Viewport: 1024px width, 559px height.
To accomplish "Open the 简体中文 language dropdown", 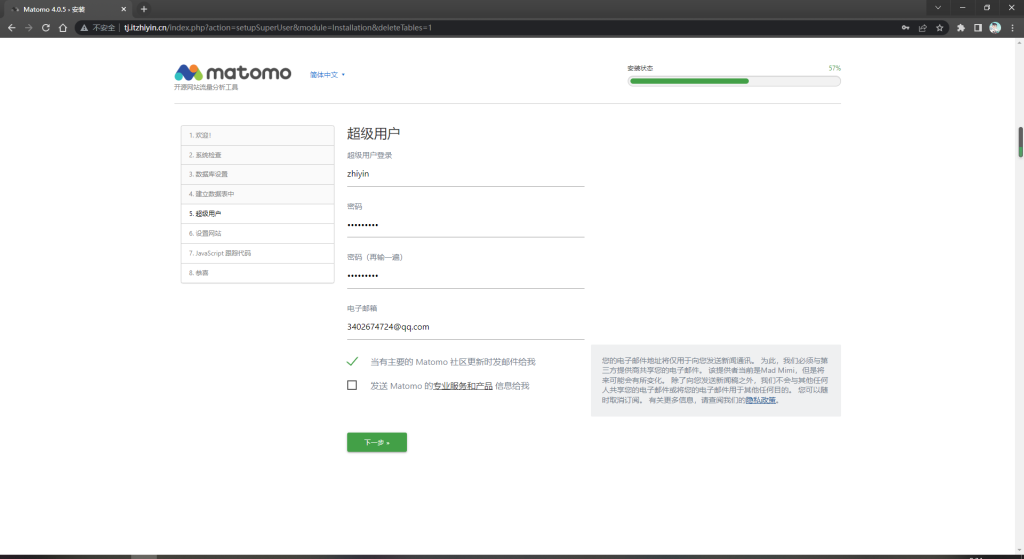I will pos(327,75).
